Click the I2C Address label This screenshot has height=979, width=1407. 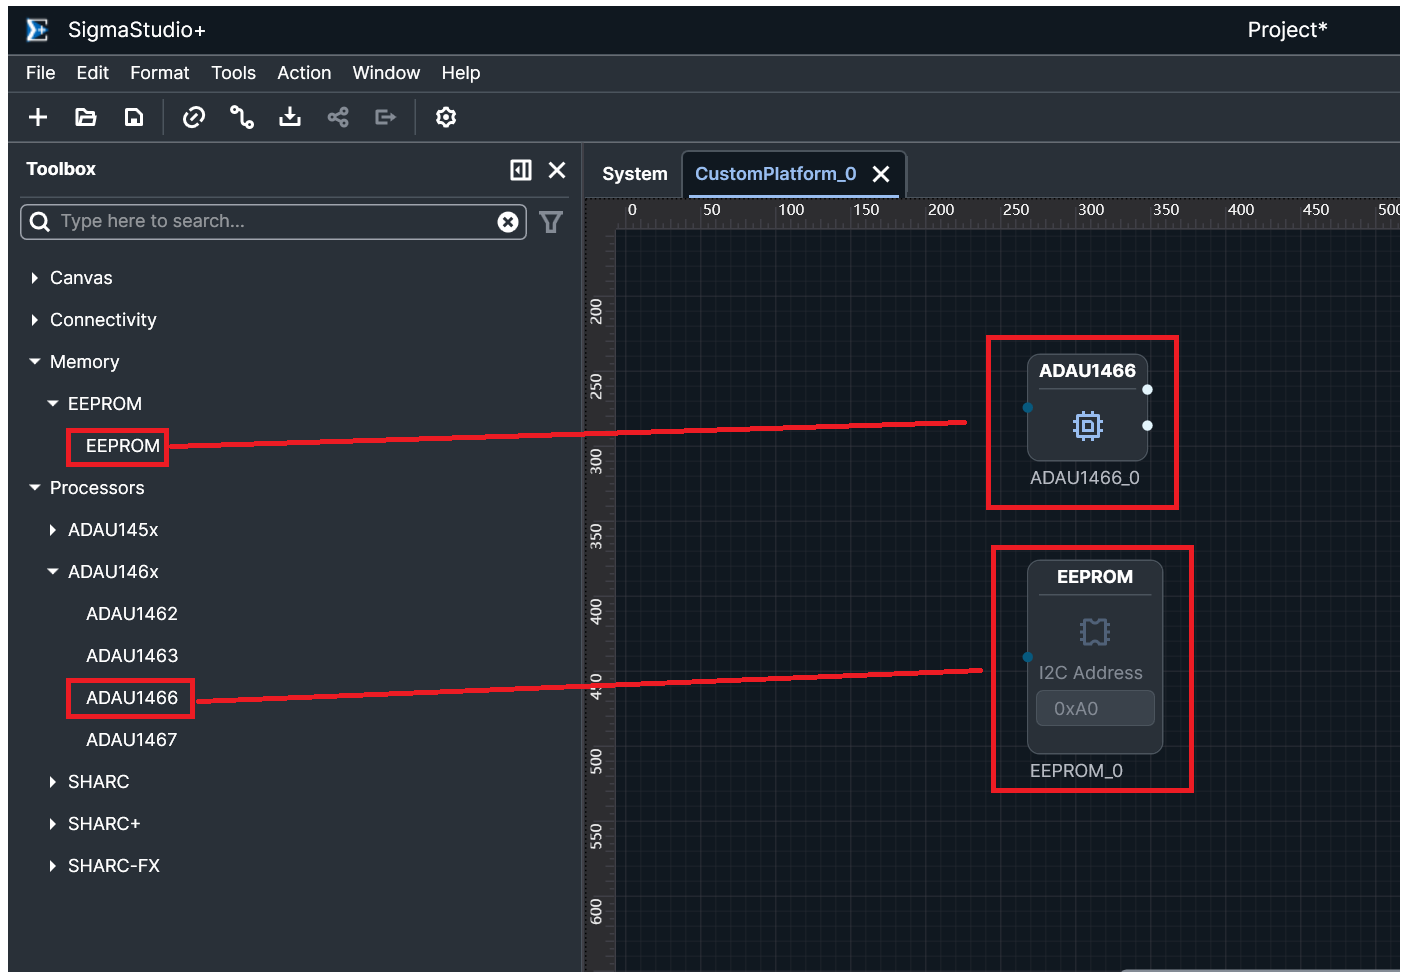[1090, 673]
